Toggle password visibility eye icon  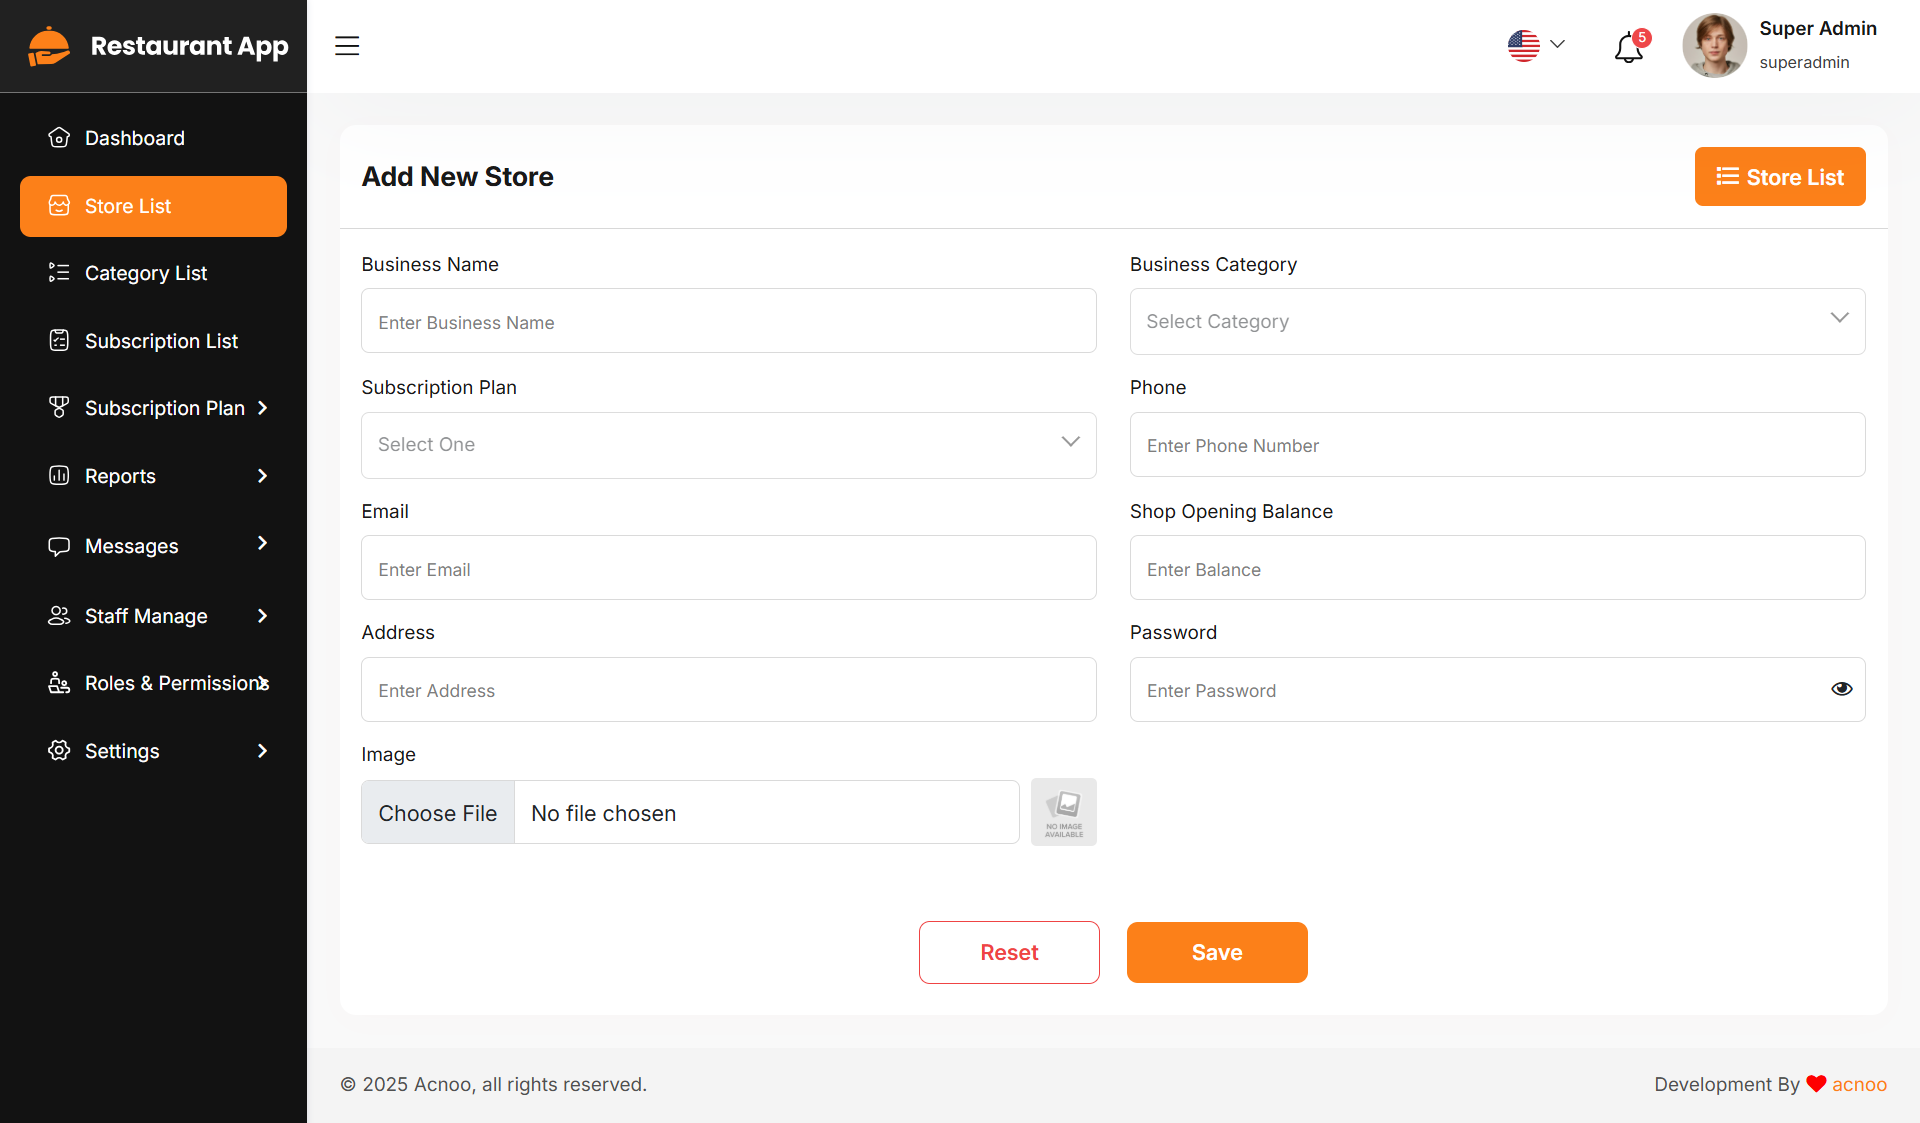1841,689
